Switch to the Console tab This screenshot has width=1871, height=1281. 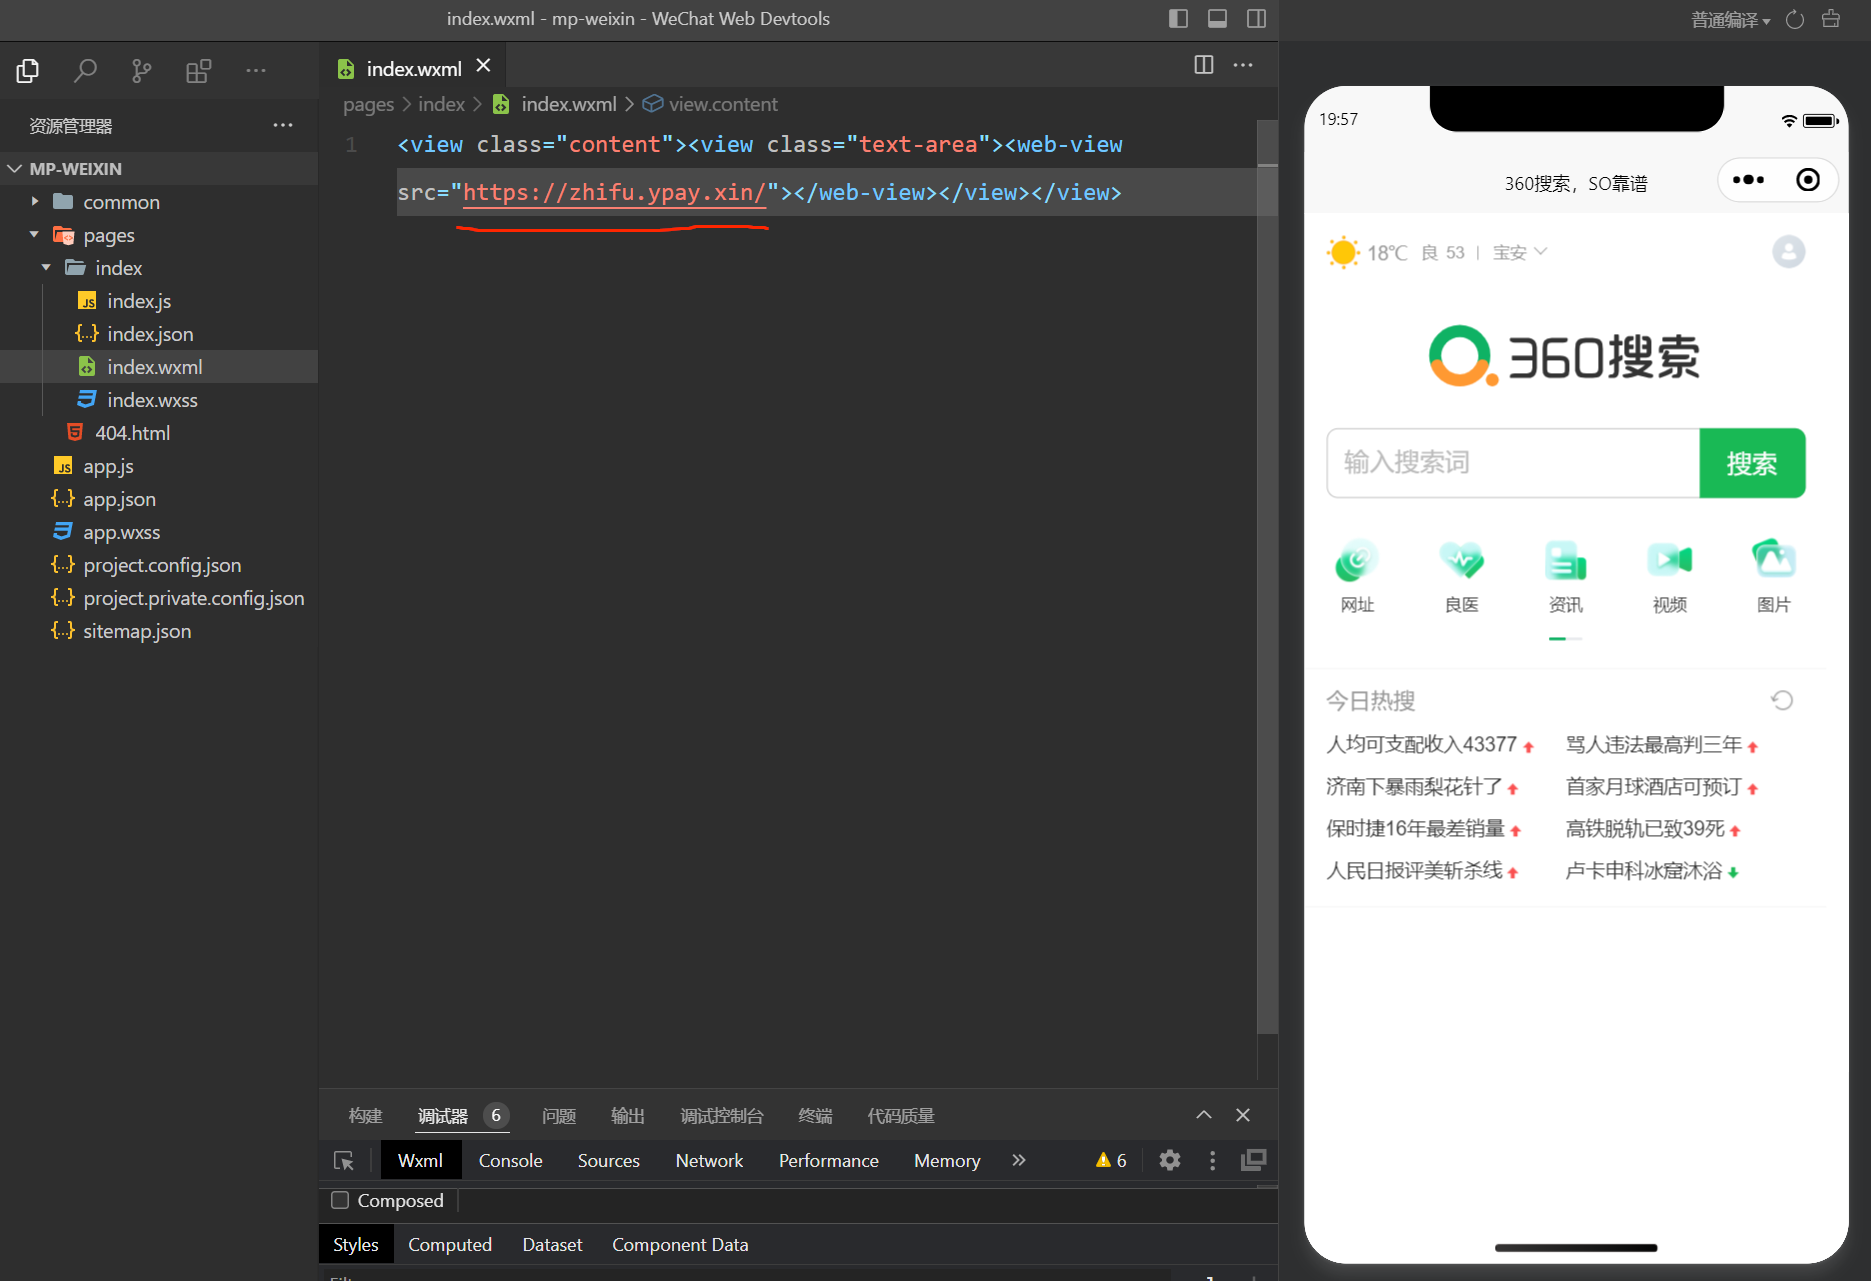510,1160
